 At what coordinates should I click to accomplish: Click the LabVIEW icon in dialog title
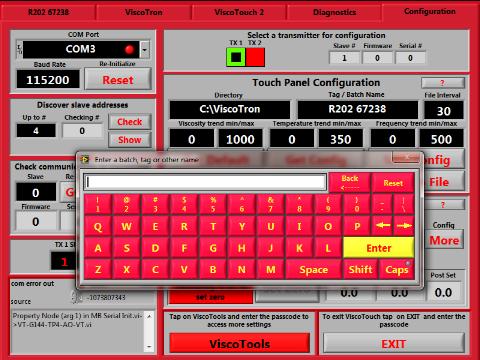pyautogui.click(x=85, y=160)
